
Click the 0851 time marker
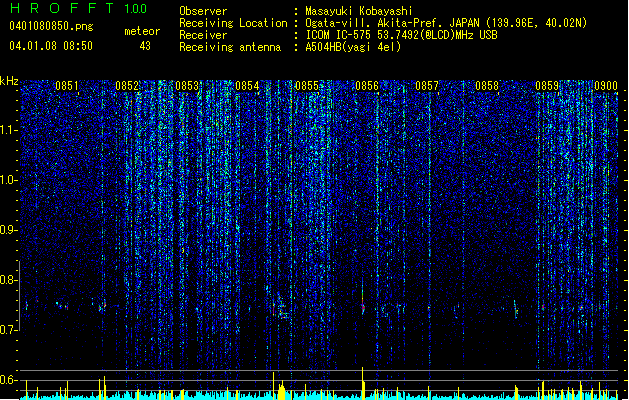pos(67,86)
